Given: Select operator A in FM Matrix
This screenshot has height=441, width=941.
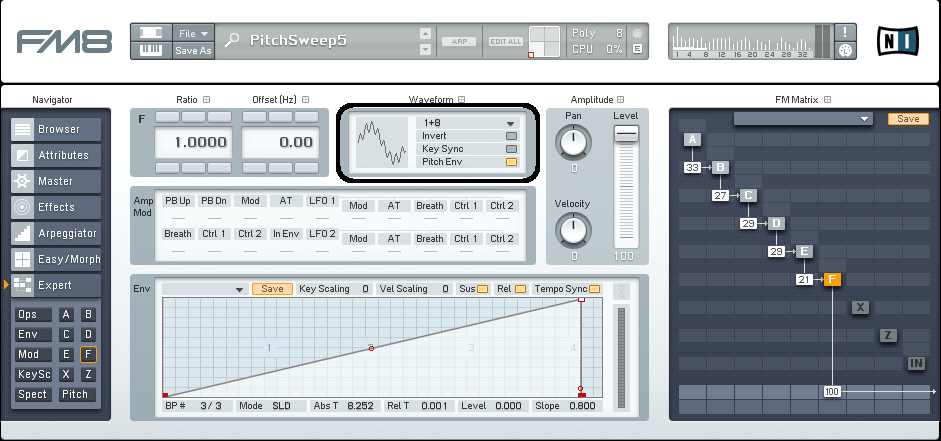Looking at the screenshot, I should click(x=693, y=140).
